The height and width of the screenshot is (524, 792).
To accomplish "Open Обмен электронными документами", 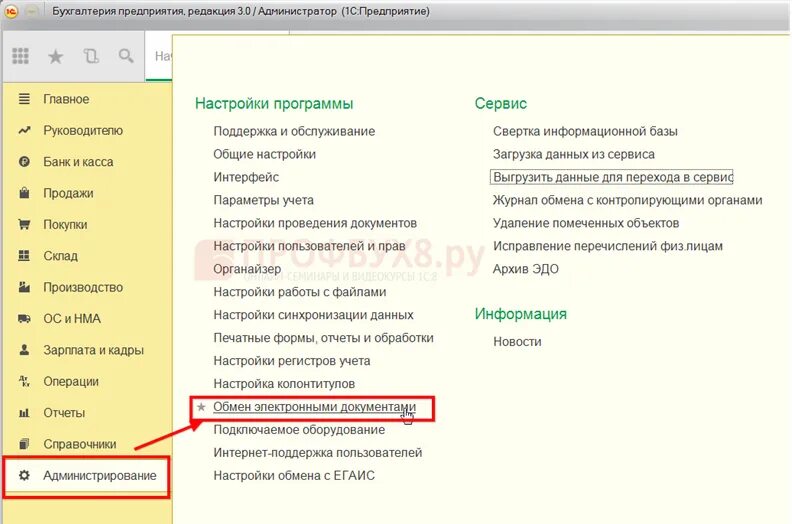I will (314, 407).
